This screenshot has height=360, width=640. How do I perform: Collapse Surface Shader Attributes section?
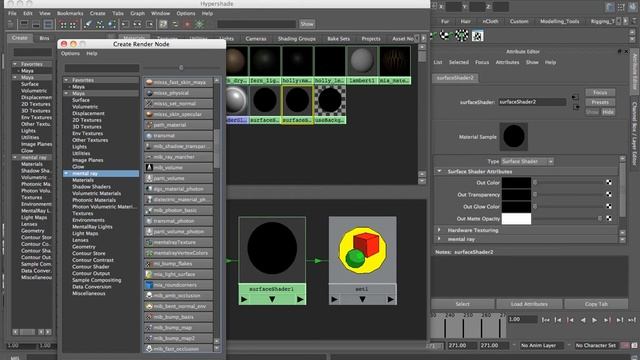[440, 171]
